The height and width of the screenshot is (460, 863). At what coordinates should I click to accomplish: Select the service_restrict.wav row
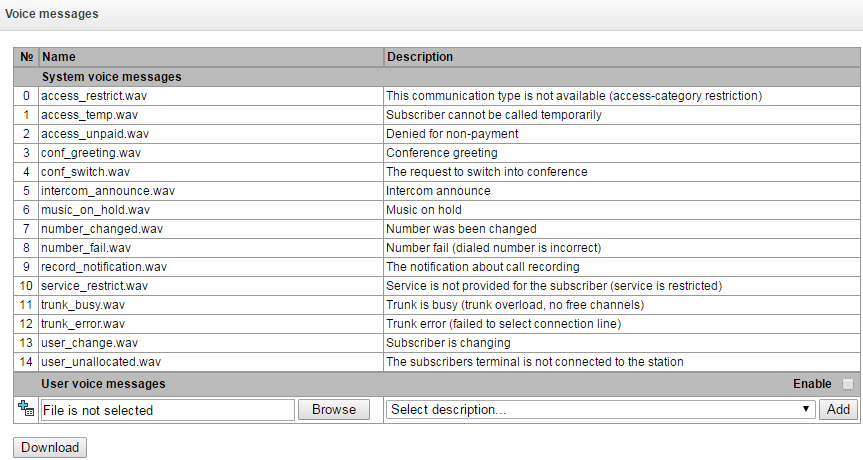pyautogui.click(x=94, y=286)
